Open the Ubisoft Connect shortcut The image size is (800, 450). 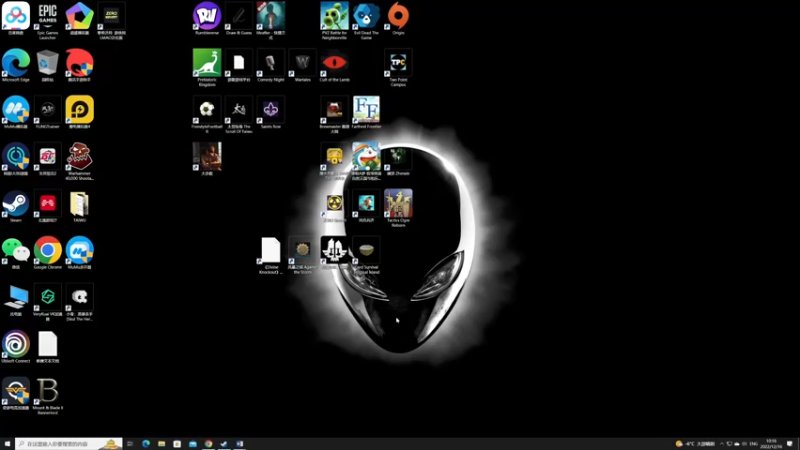click(x=16, y=344)
